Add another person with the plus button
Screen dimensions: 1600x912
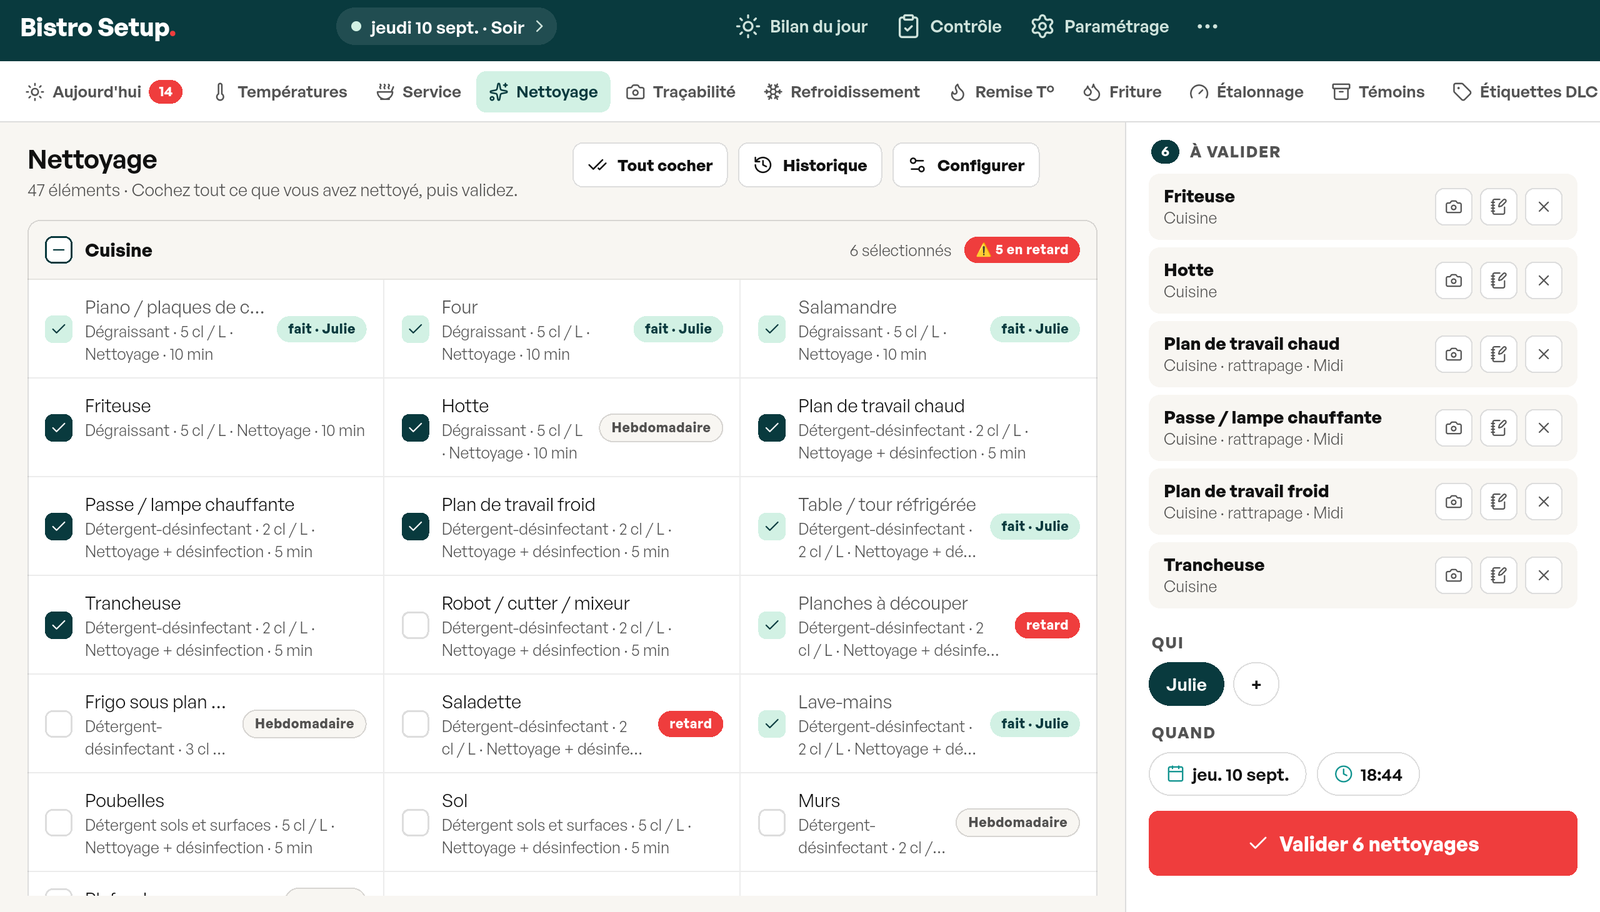1256,685
